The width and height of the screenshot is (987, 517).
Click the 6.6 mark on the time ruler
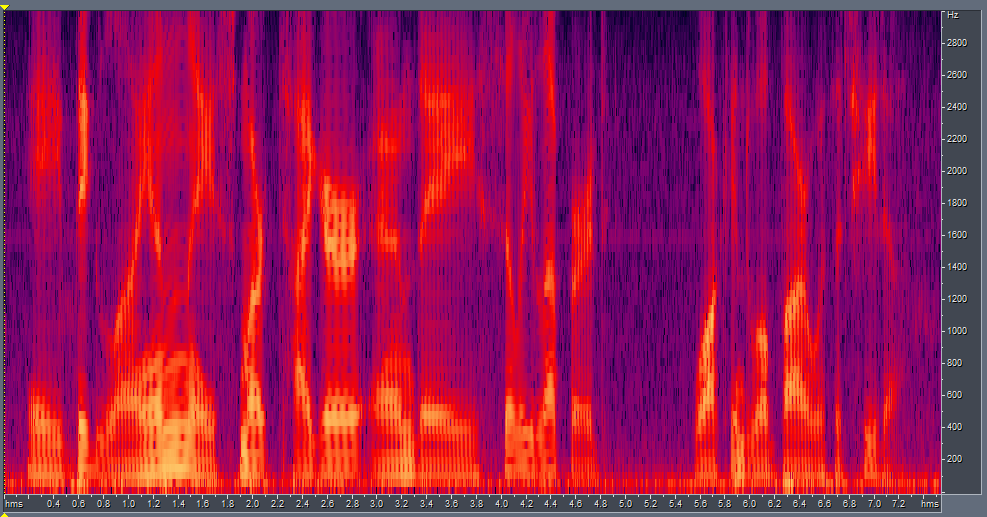[x=823, y=504]
